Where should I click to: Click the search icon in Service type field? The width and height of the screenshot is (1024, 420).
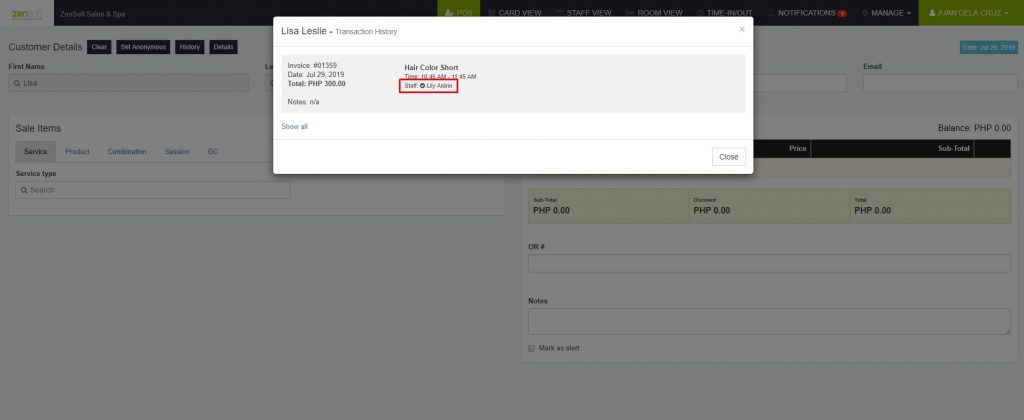coord(24,190)
